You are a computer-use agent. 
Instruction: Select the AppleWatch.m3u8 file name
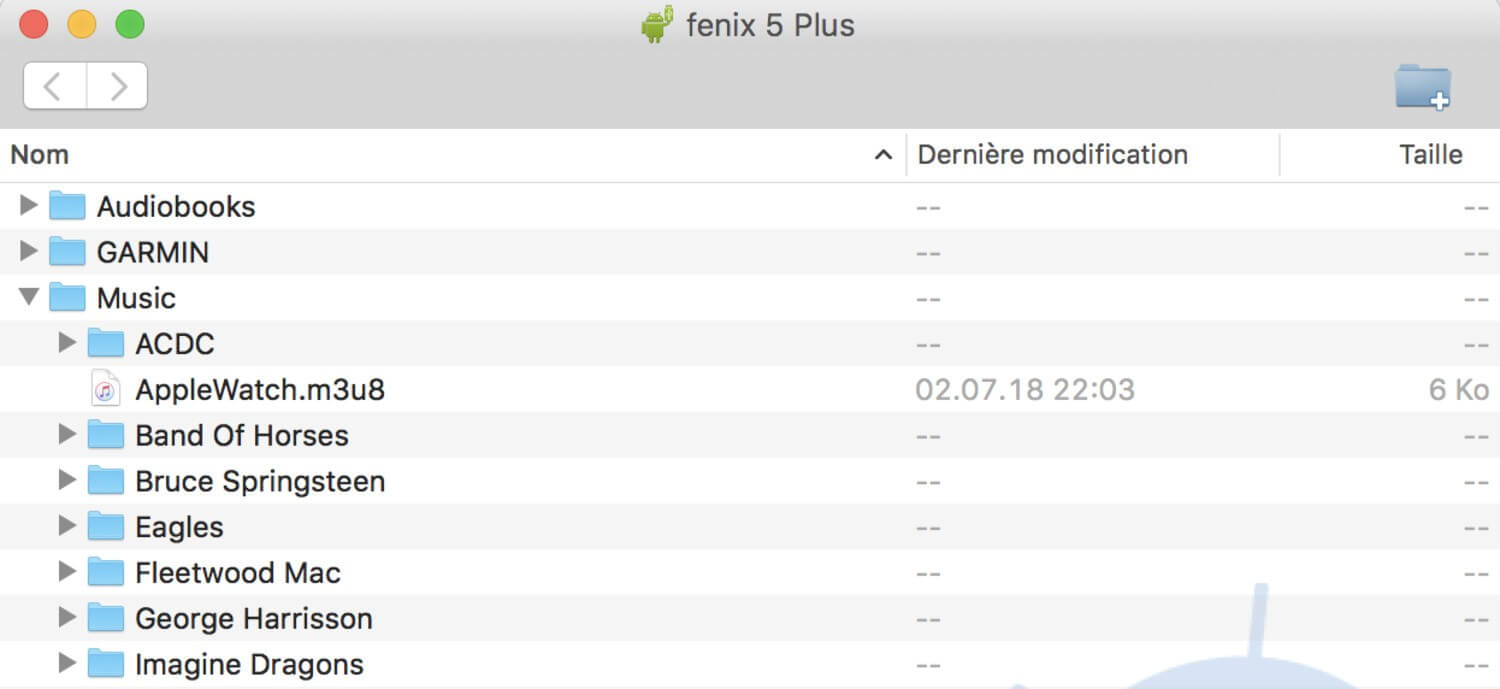tap(260, 390)
